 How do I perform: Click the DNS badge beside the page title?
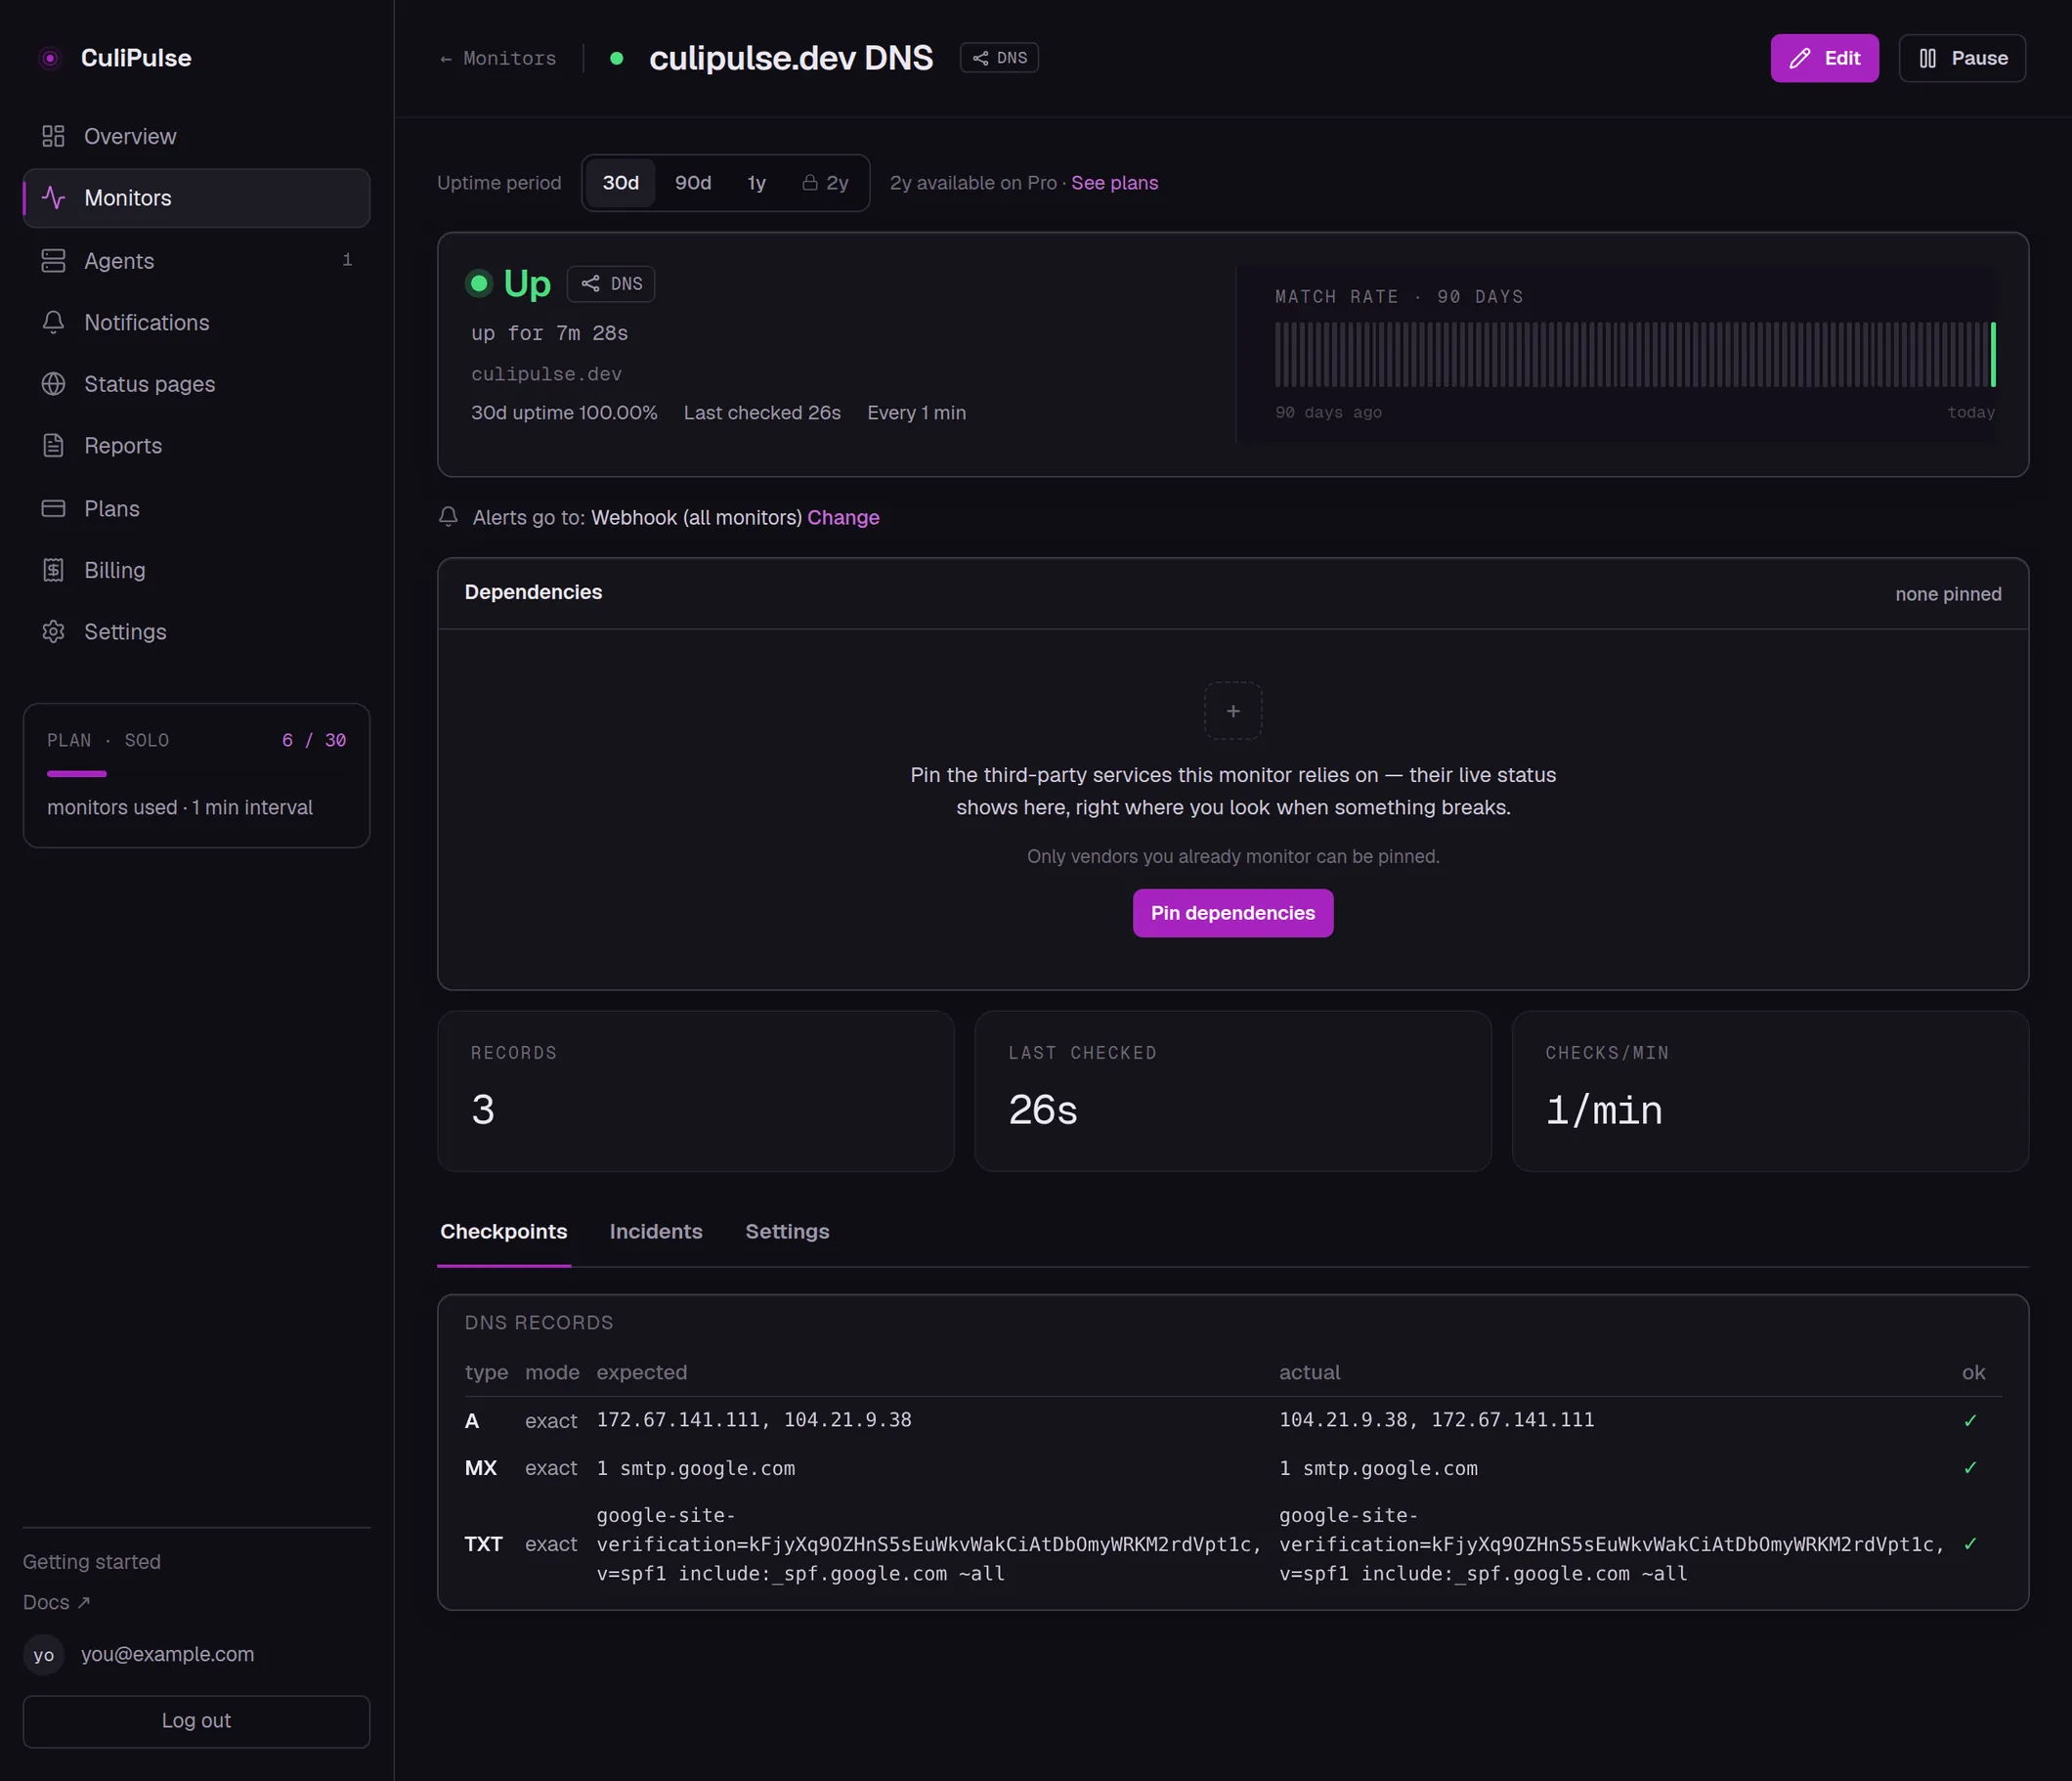(999, 58)
